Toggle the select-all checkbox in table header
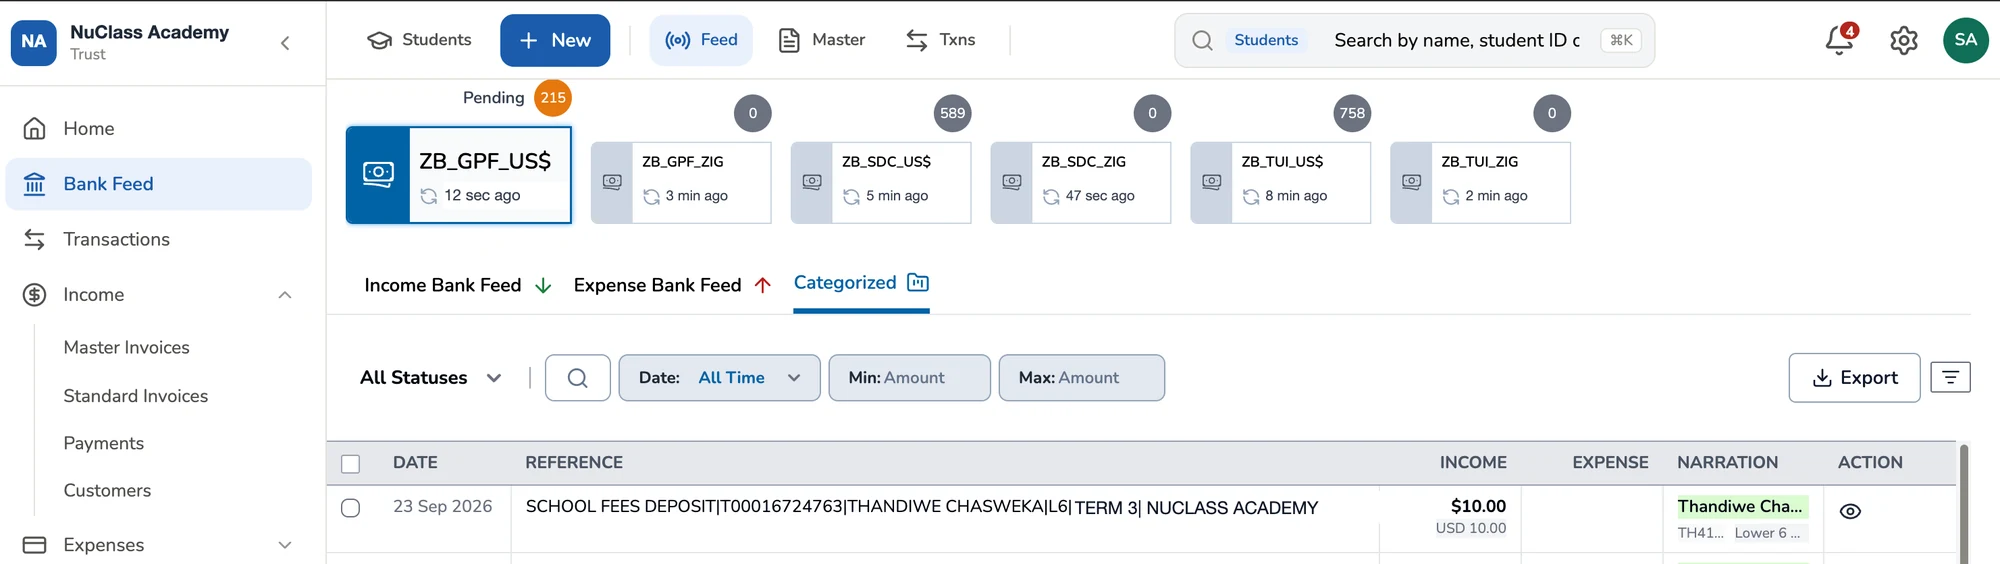The width and height of the screenshot is (2000, 564). (350, 464)
